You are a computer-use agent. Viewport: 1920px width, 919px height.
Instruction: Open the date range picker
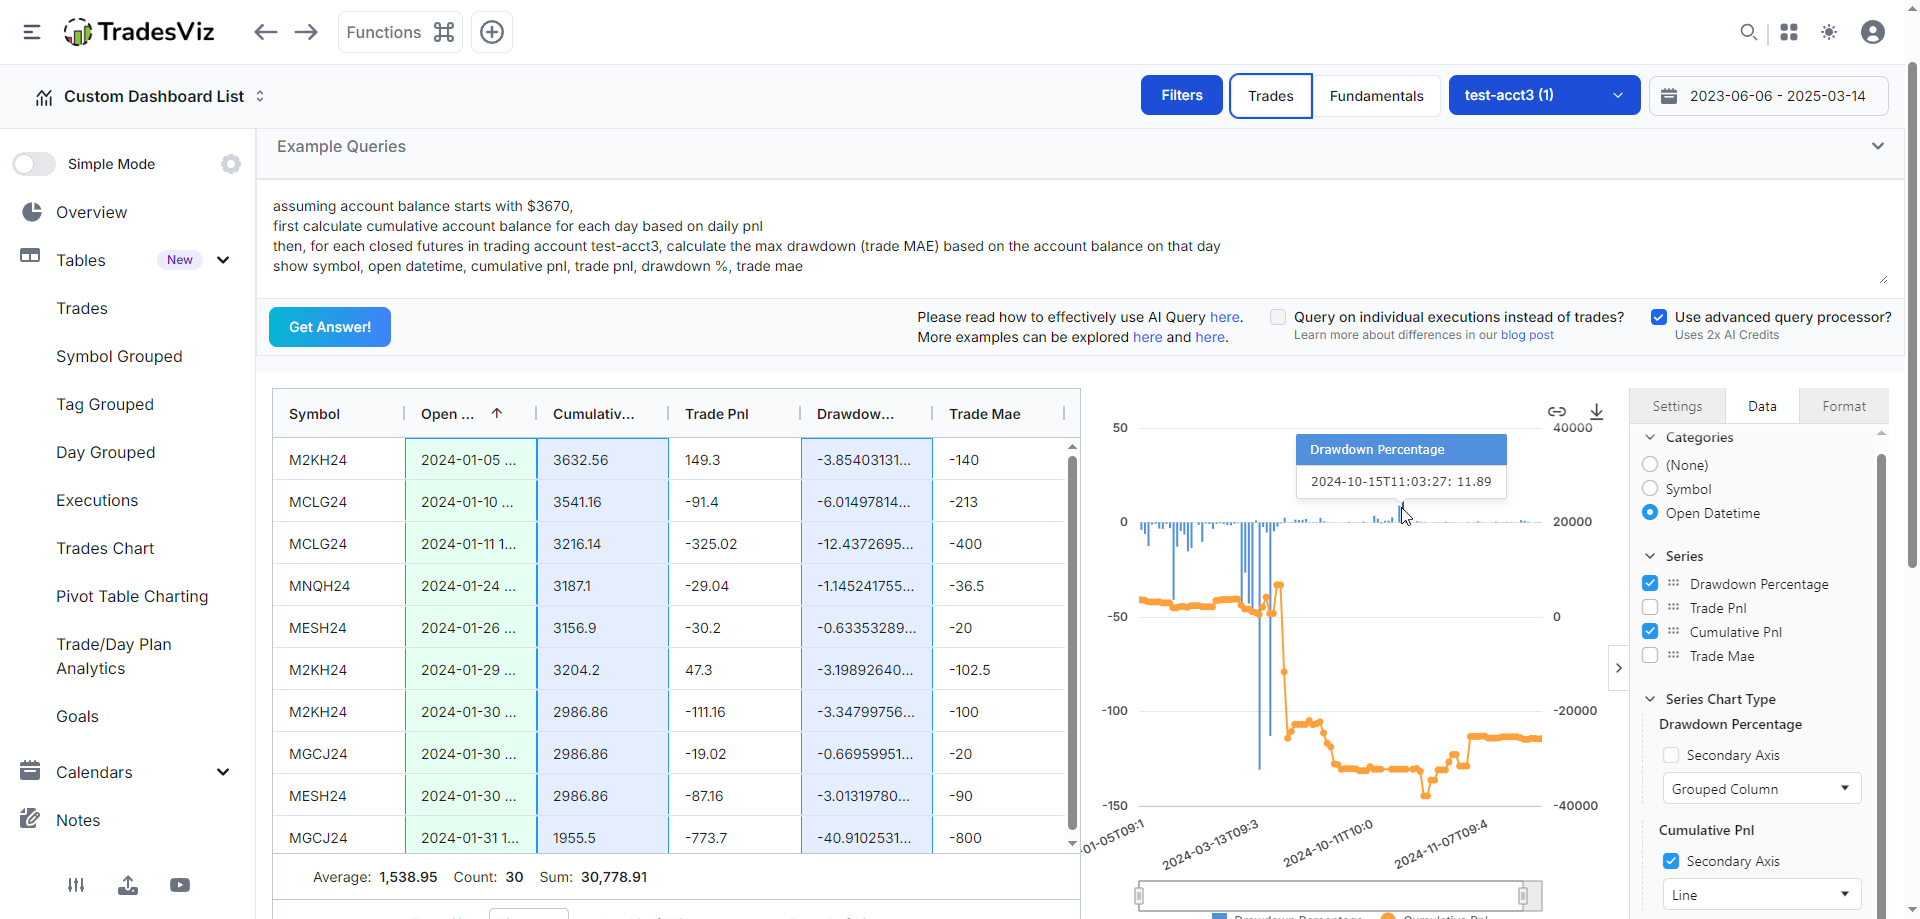point(1768,96)
